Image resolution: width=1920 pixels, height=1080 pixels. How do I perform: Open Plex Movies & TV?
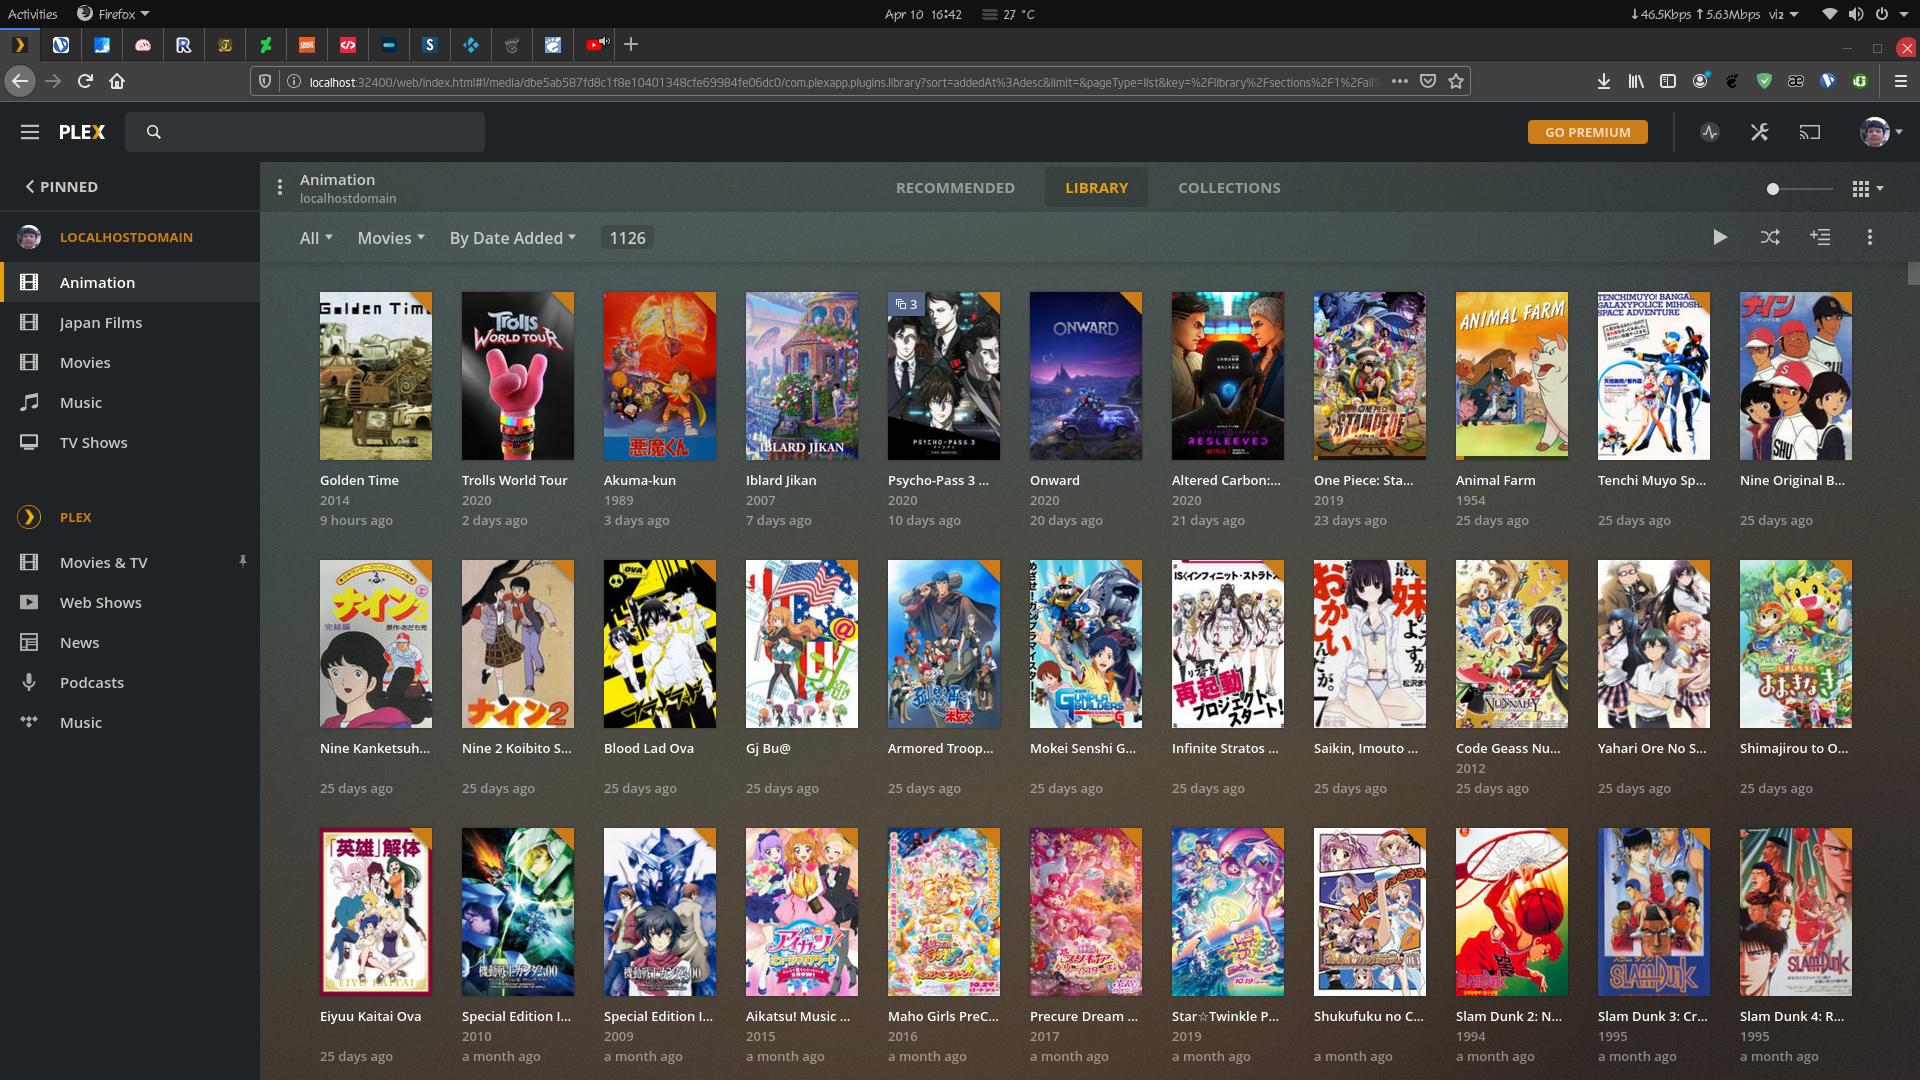point(130,562)
